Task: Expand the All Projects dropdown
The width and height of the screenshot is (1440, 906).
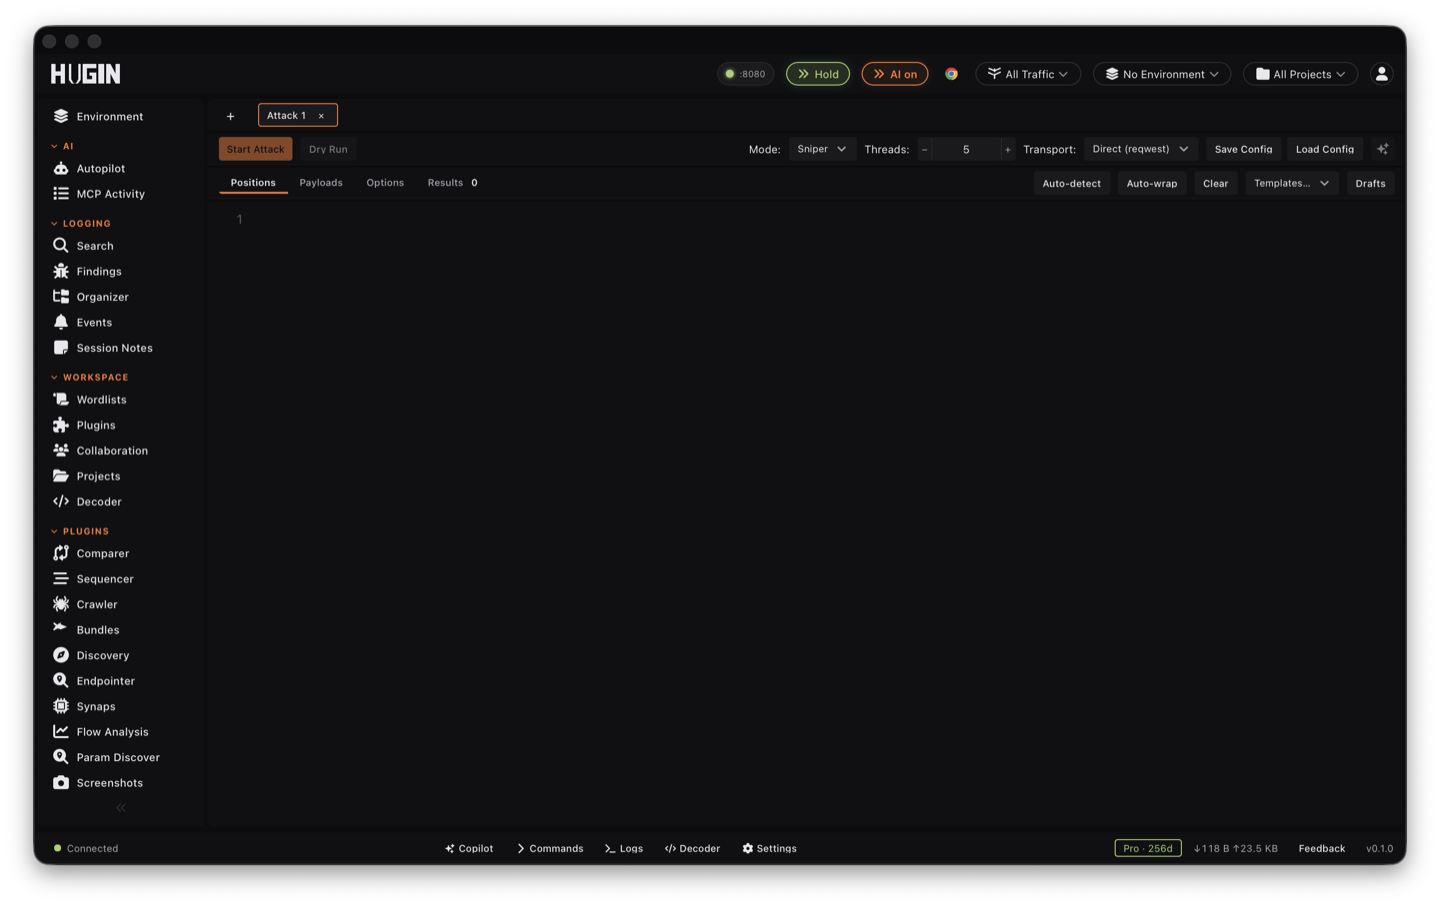Action: pos(1300,74)
